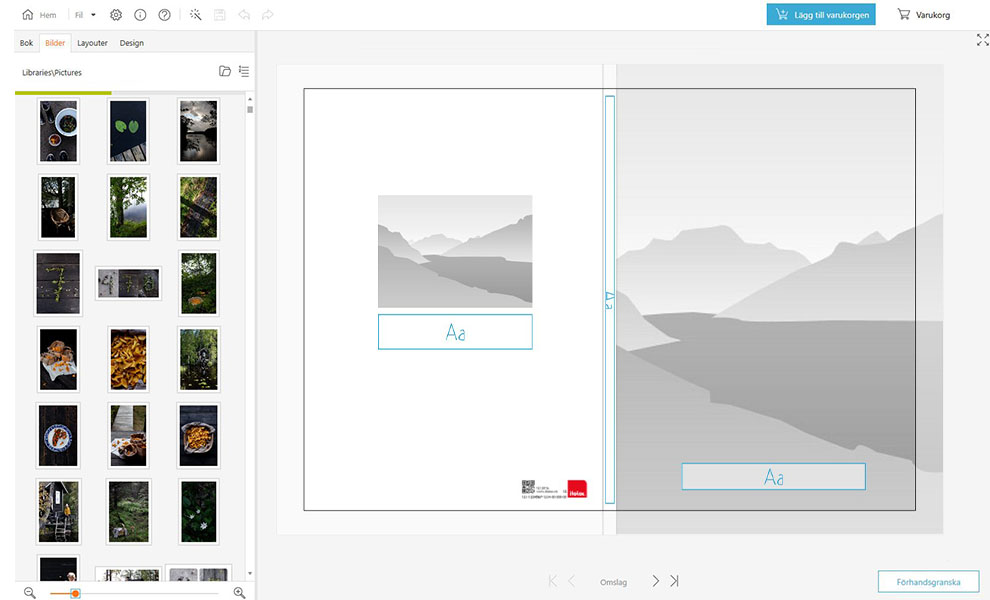This screenshot has width=990, height=600.
Task: Switch to the Layouter tab
Action: 93,43
